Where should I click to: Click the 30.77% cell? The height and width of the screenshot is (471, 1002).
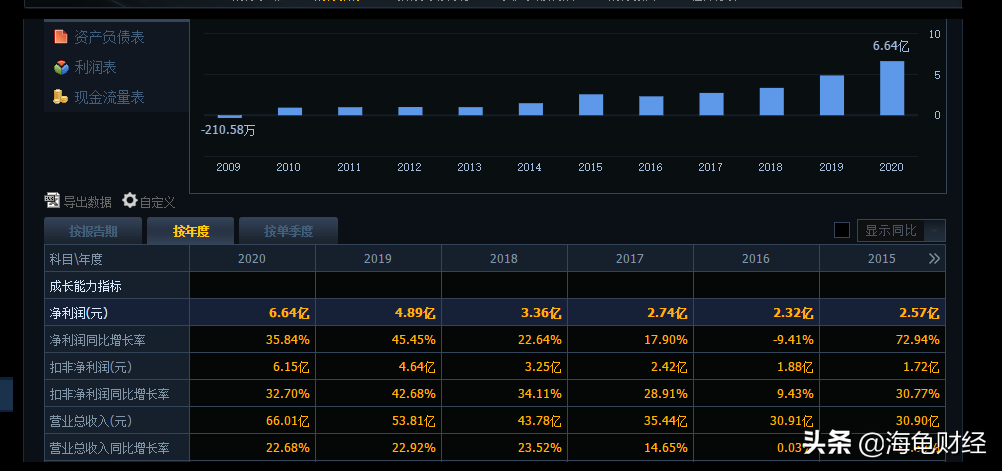[x=882, y=394]
